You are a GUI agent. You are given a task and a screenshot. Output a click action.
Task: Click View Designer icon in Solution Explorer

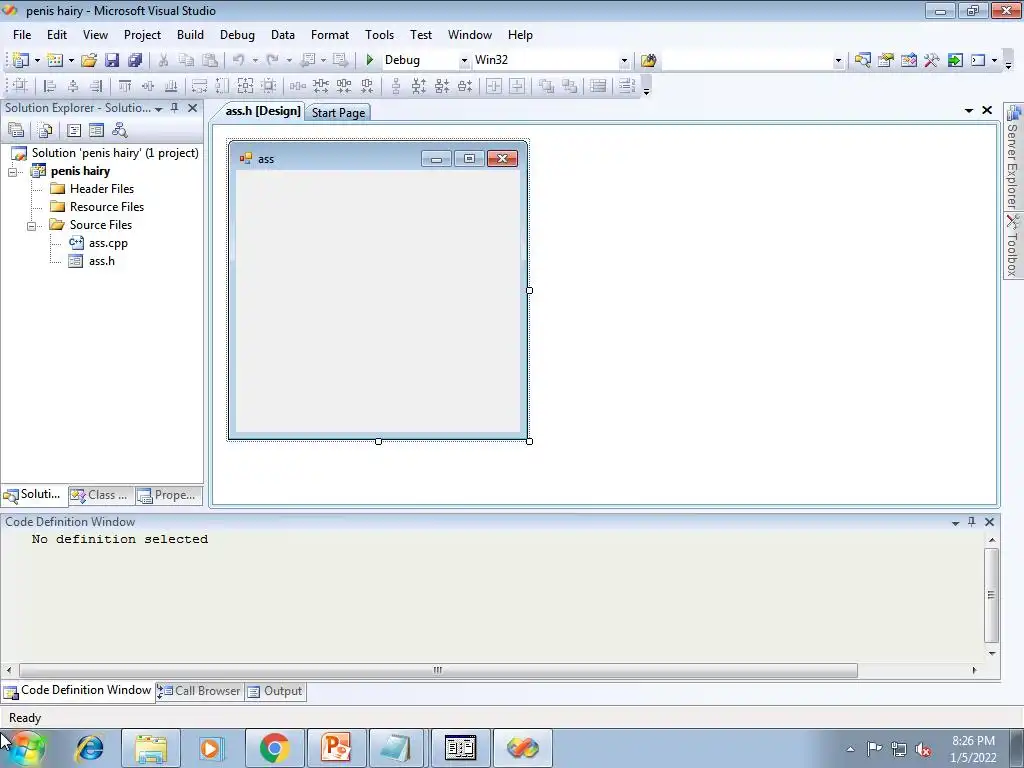pos(97,130)
